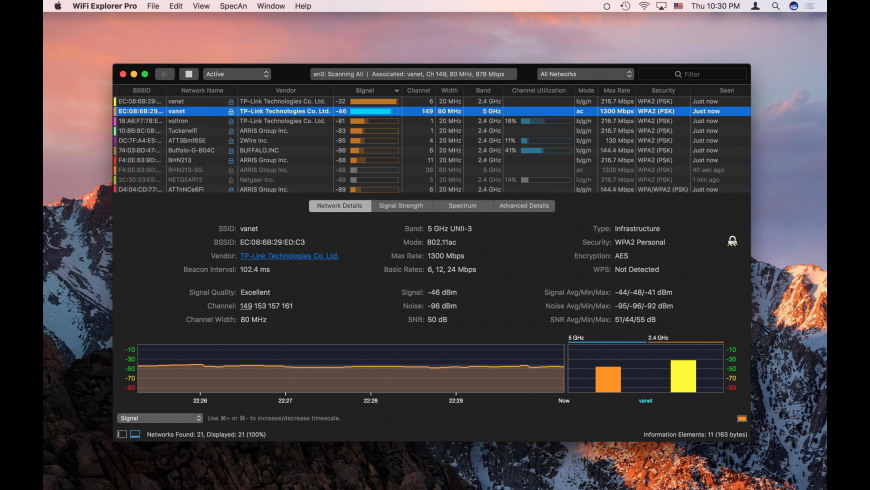Viewport: 870px width, 490px height.
Task: Toggle the blue details pane icon
Action: (135, 435)
